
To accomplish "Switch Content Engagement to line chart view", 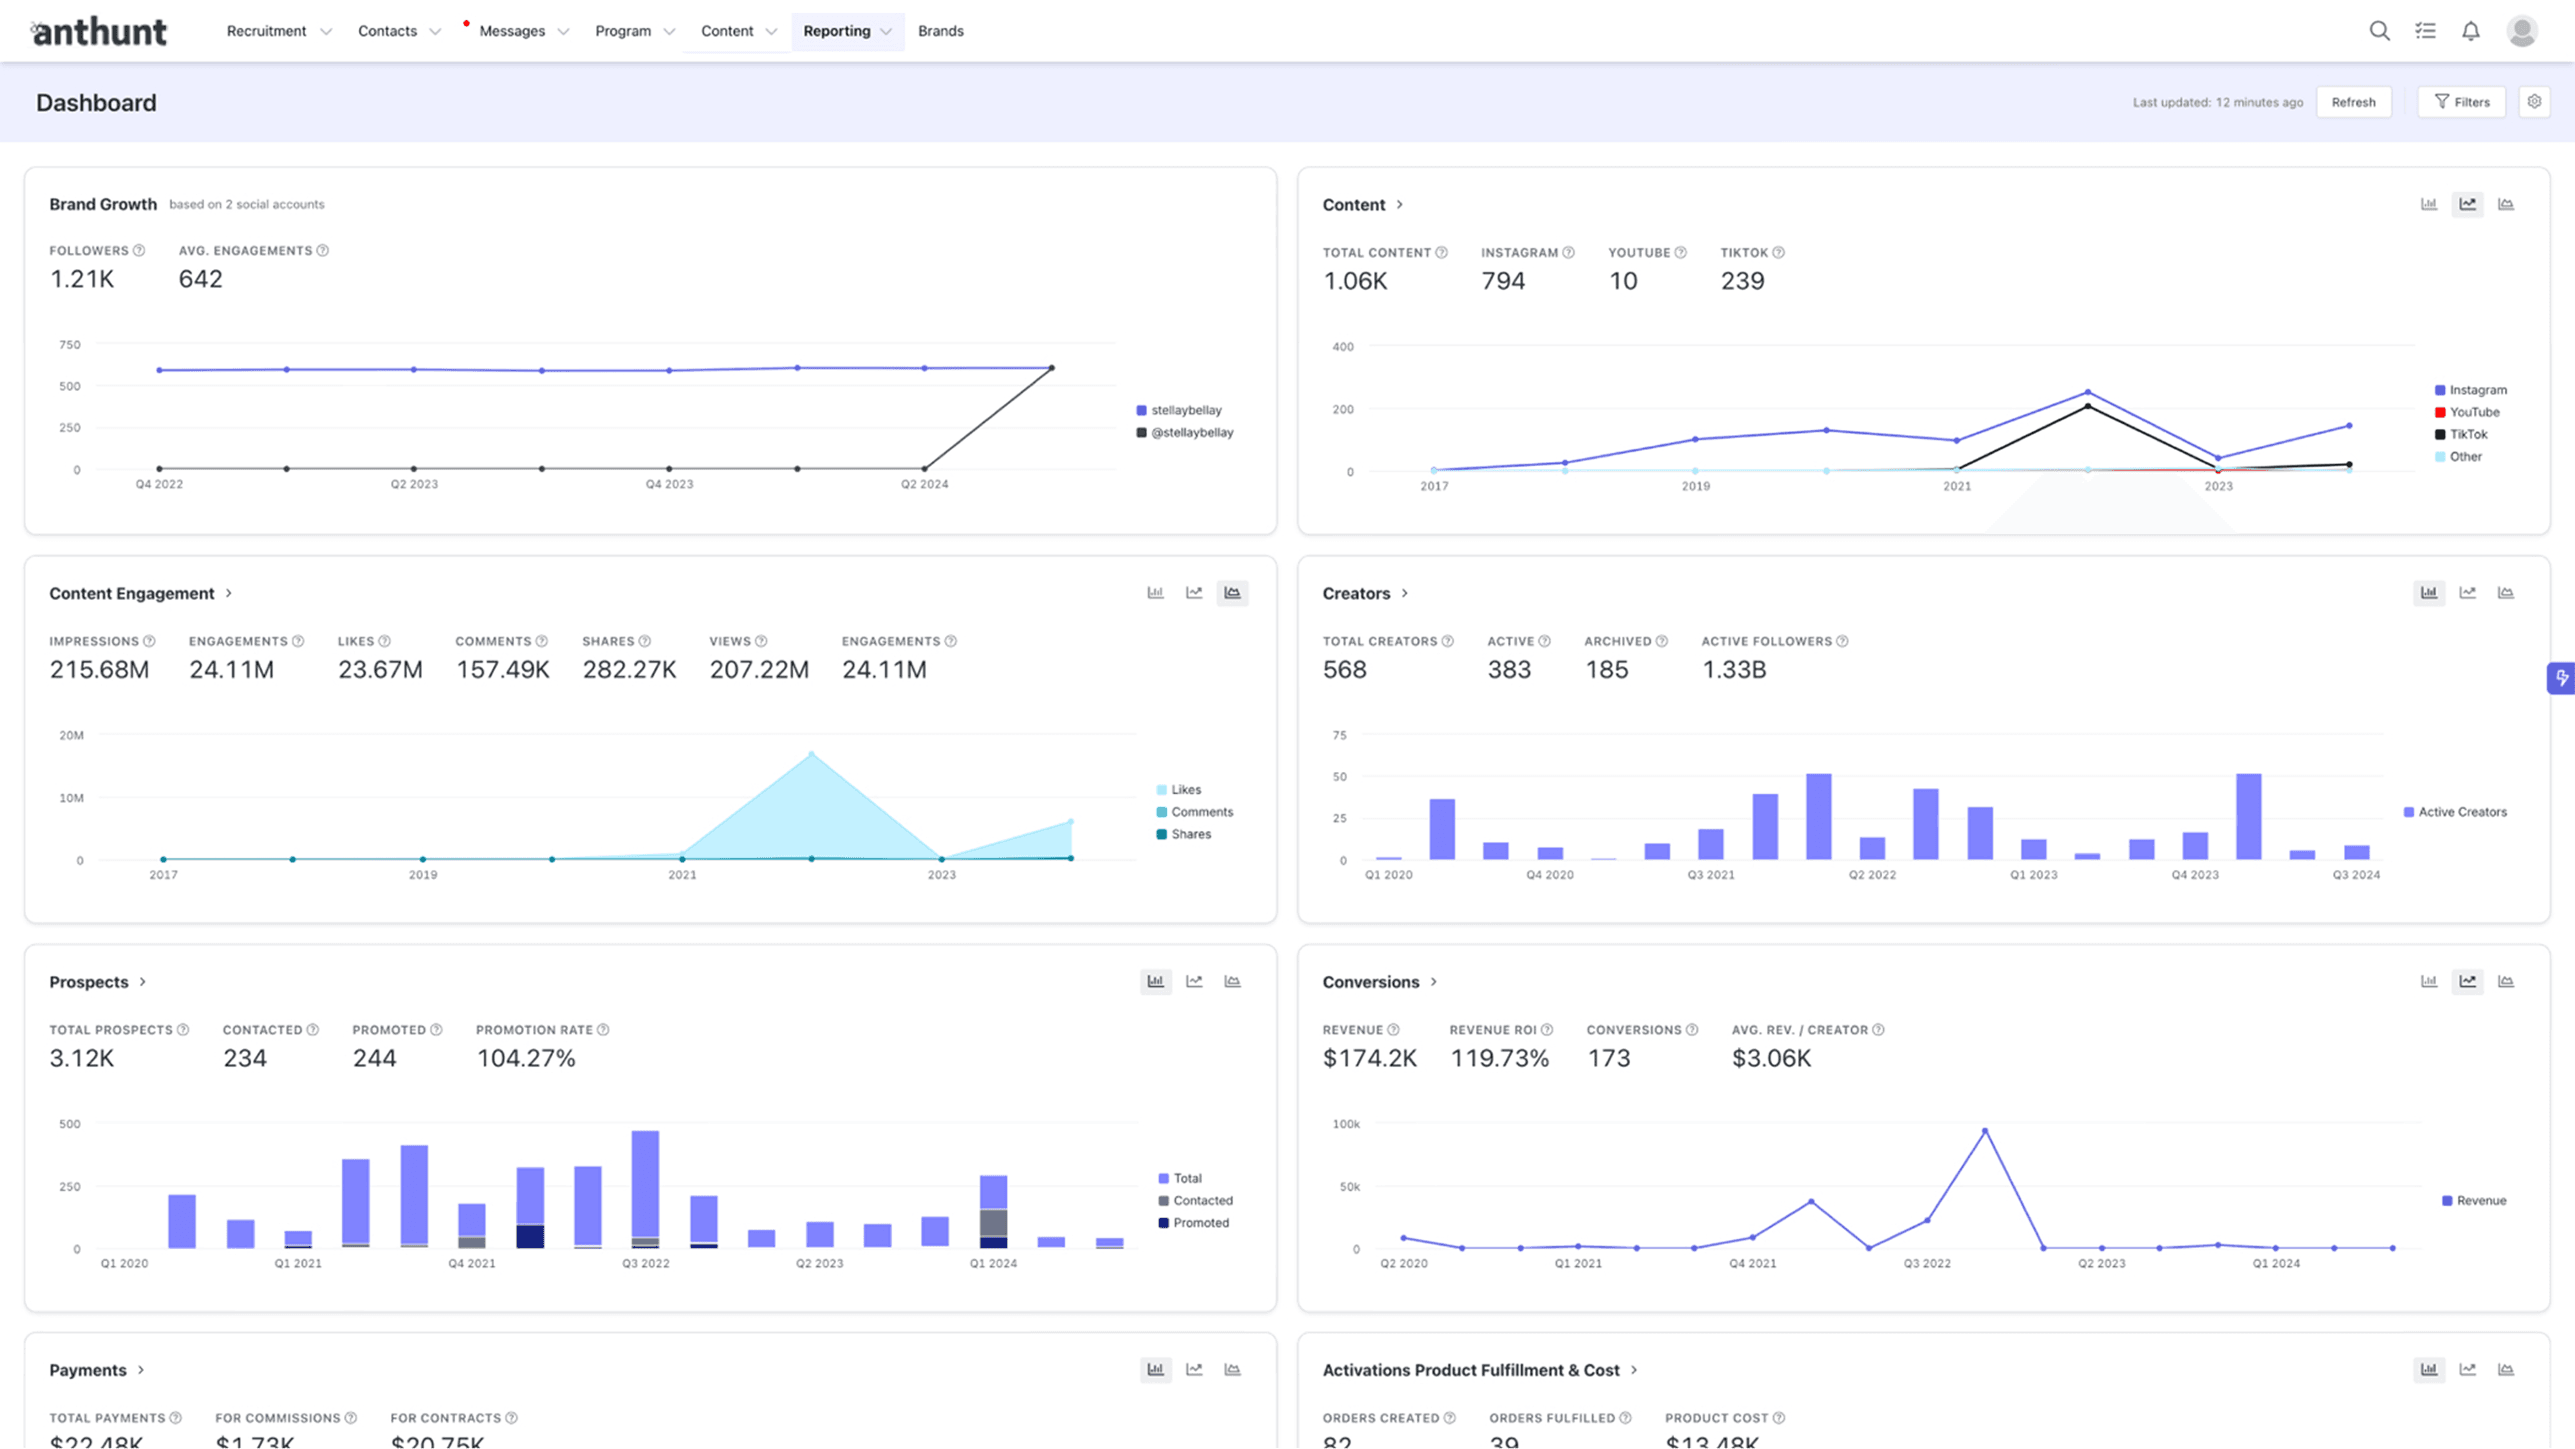I will (1194, 593).
